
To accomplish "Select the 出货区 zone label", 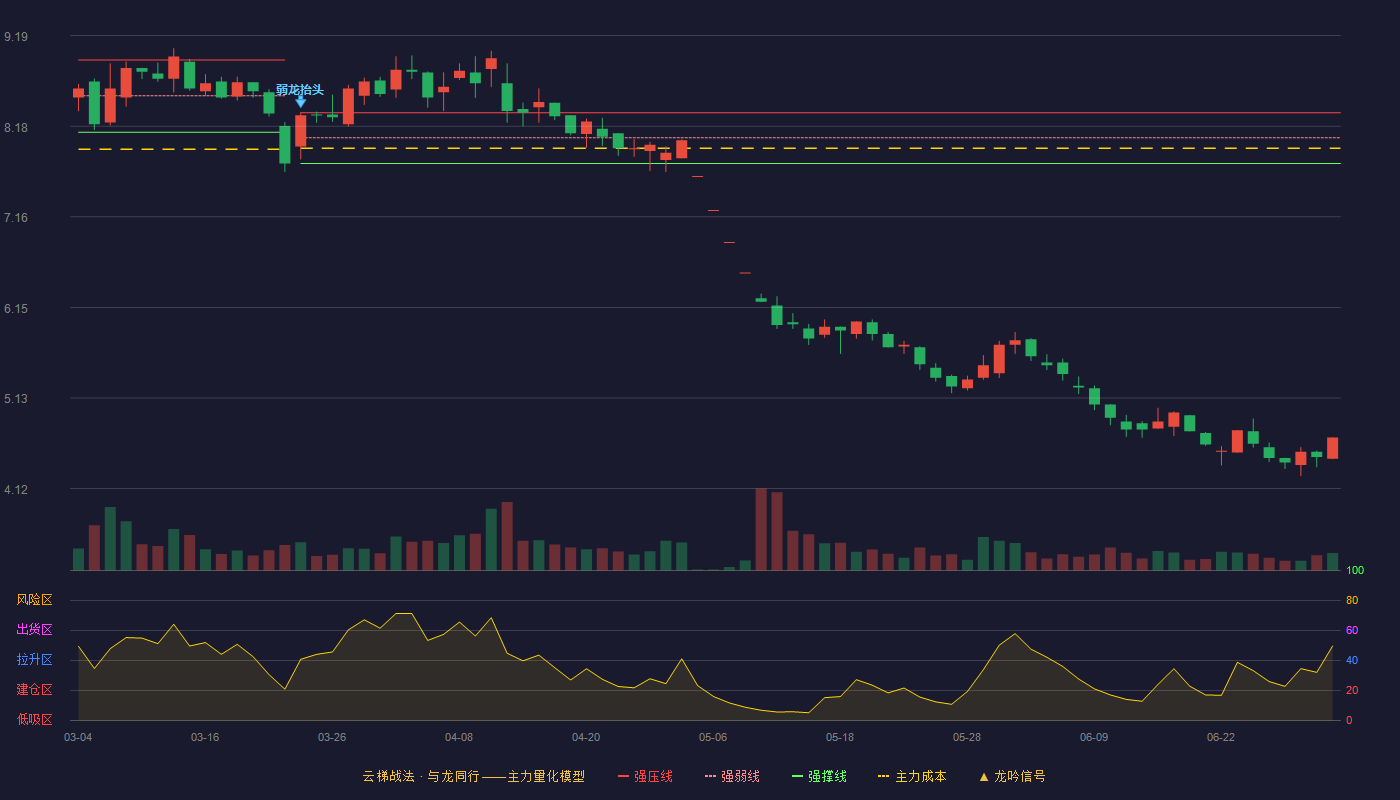I will coord(34,630).
